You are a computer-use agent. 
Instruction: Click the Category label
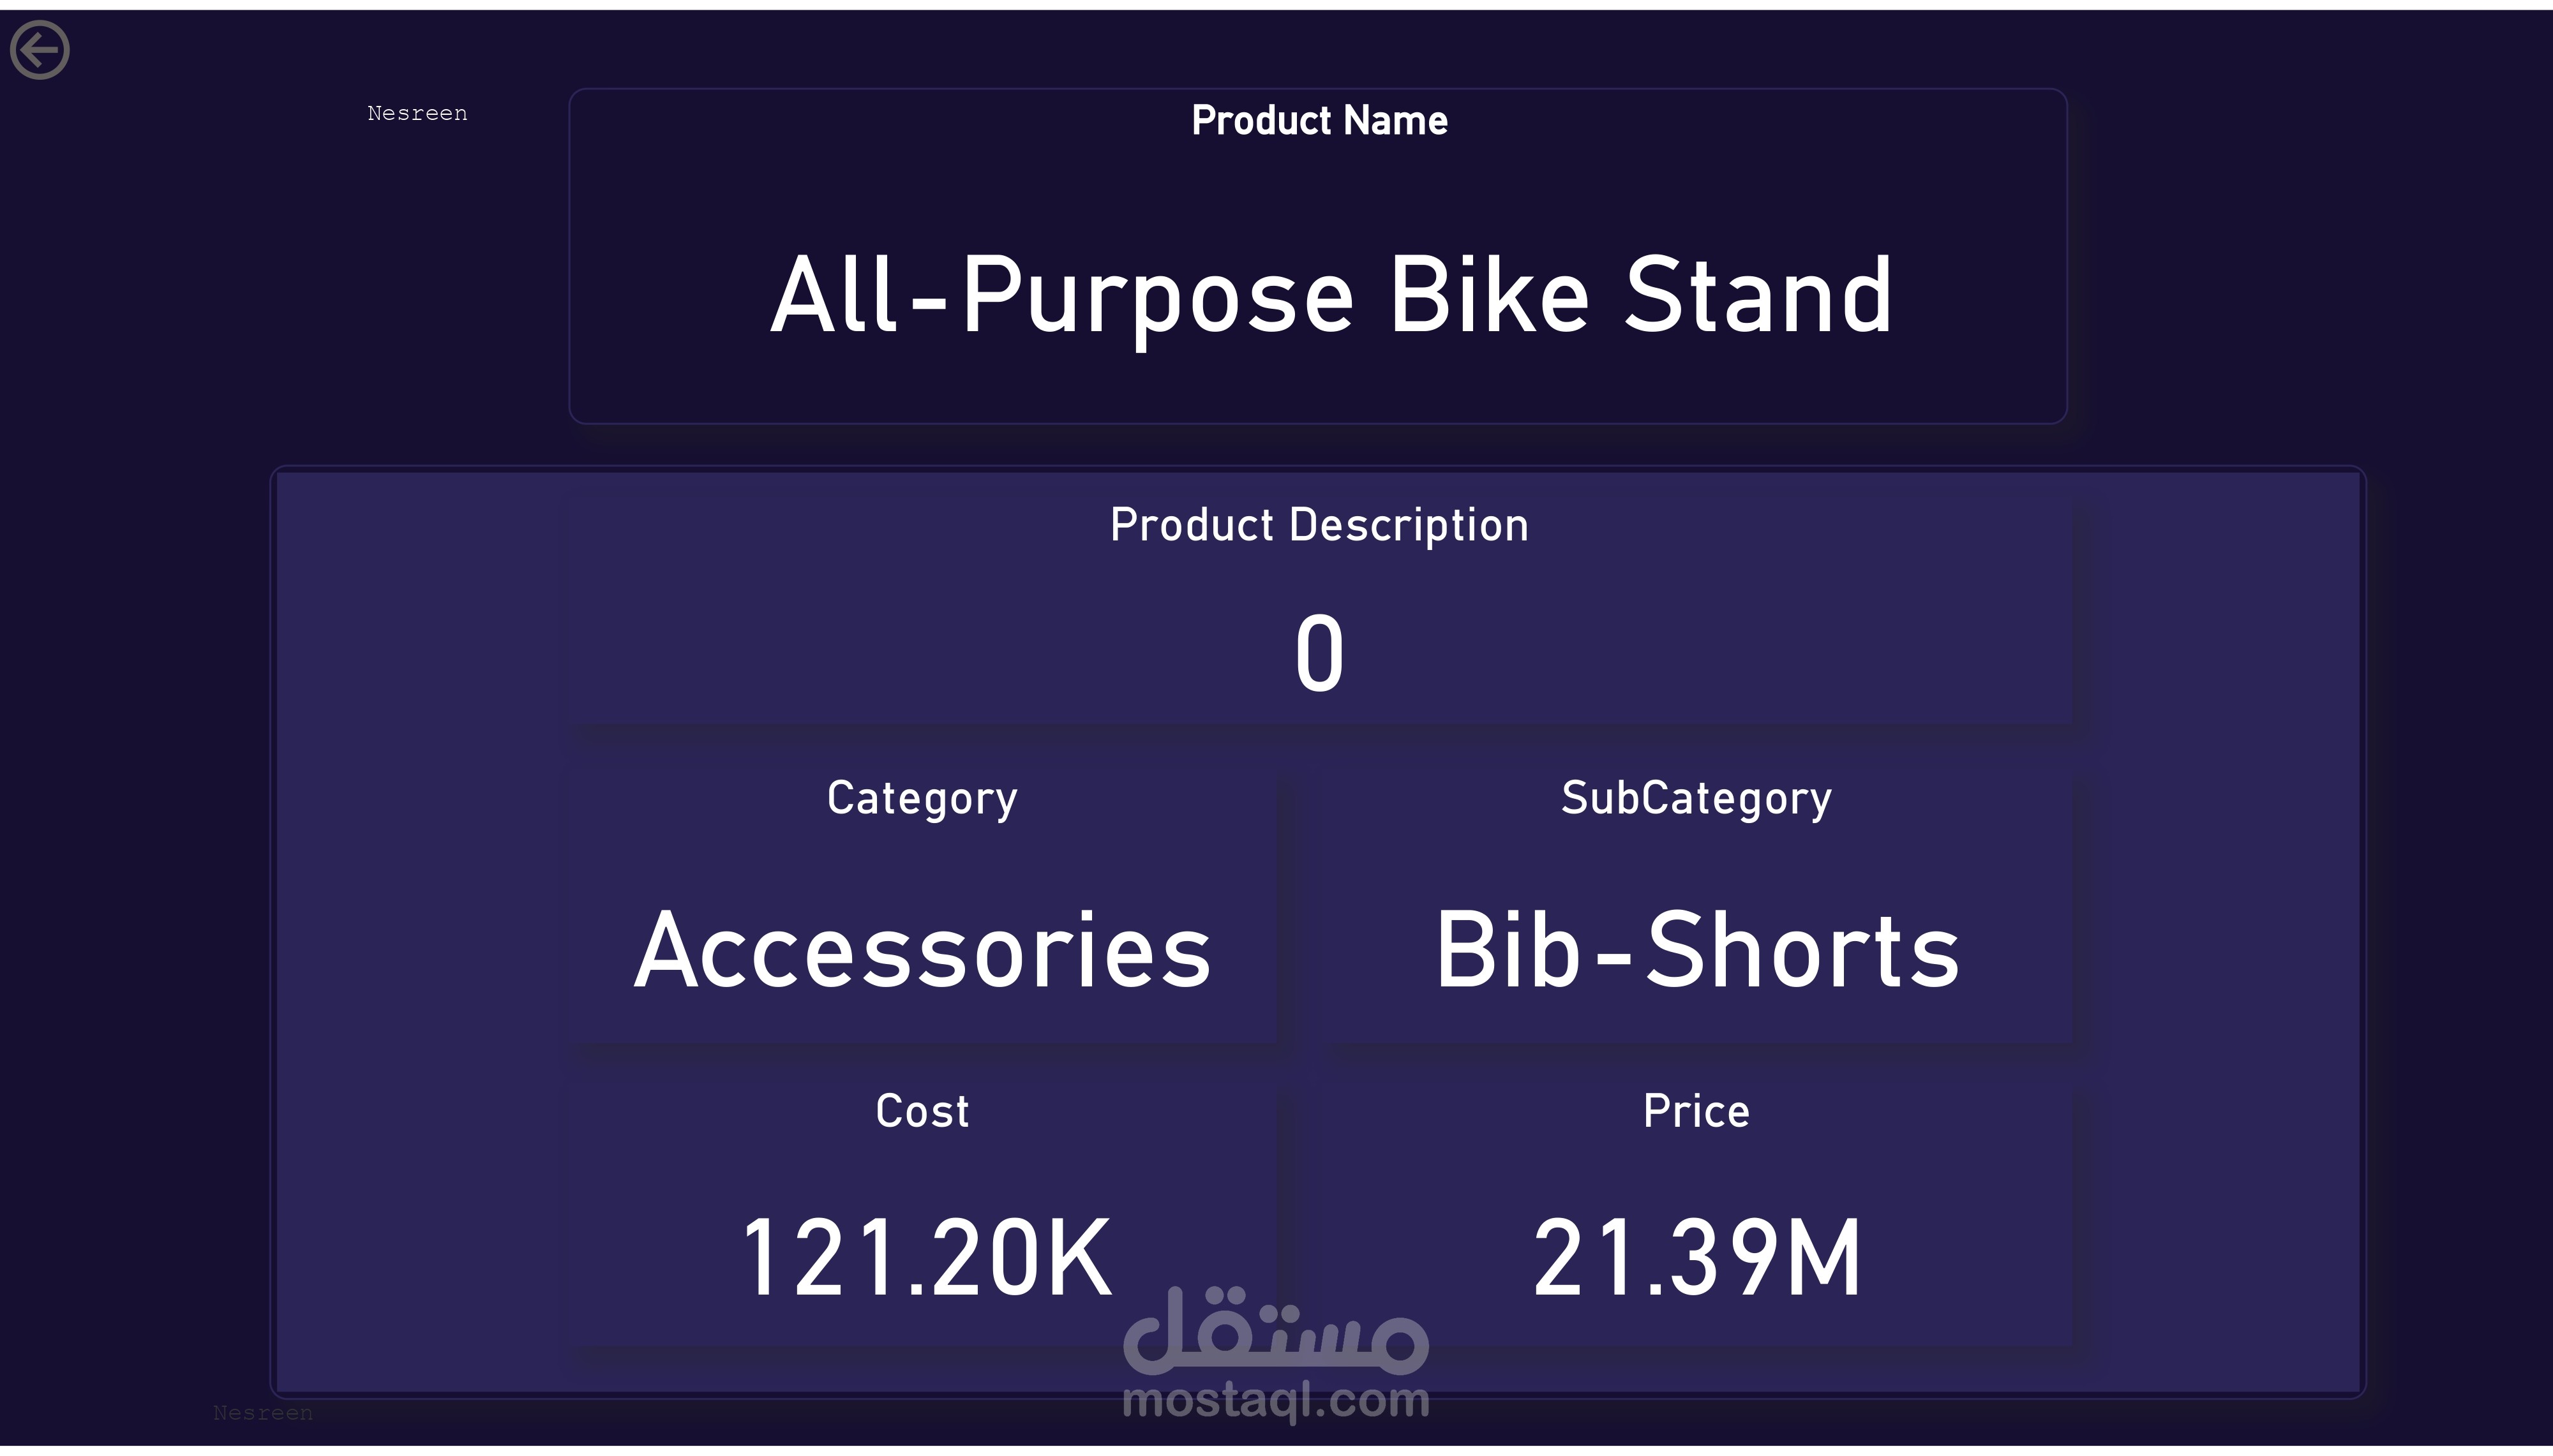pyautogui.click(x=922, y=798)
